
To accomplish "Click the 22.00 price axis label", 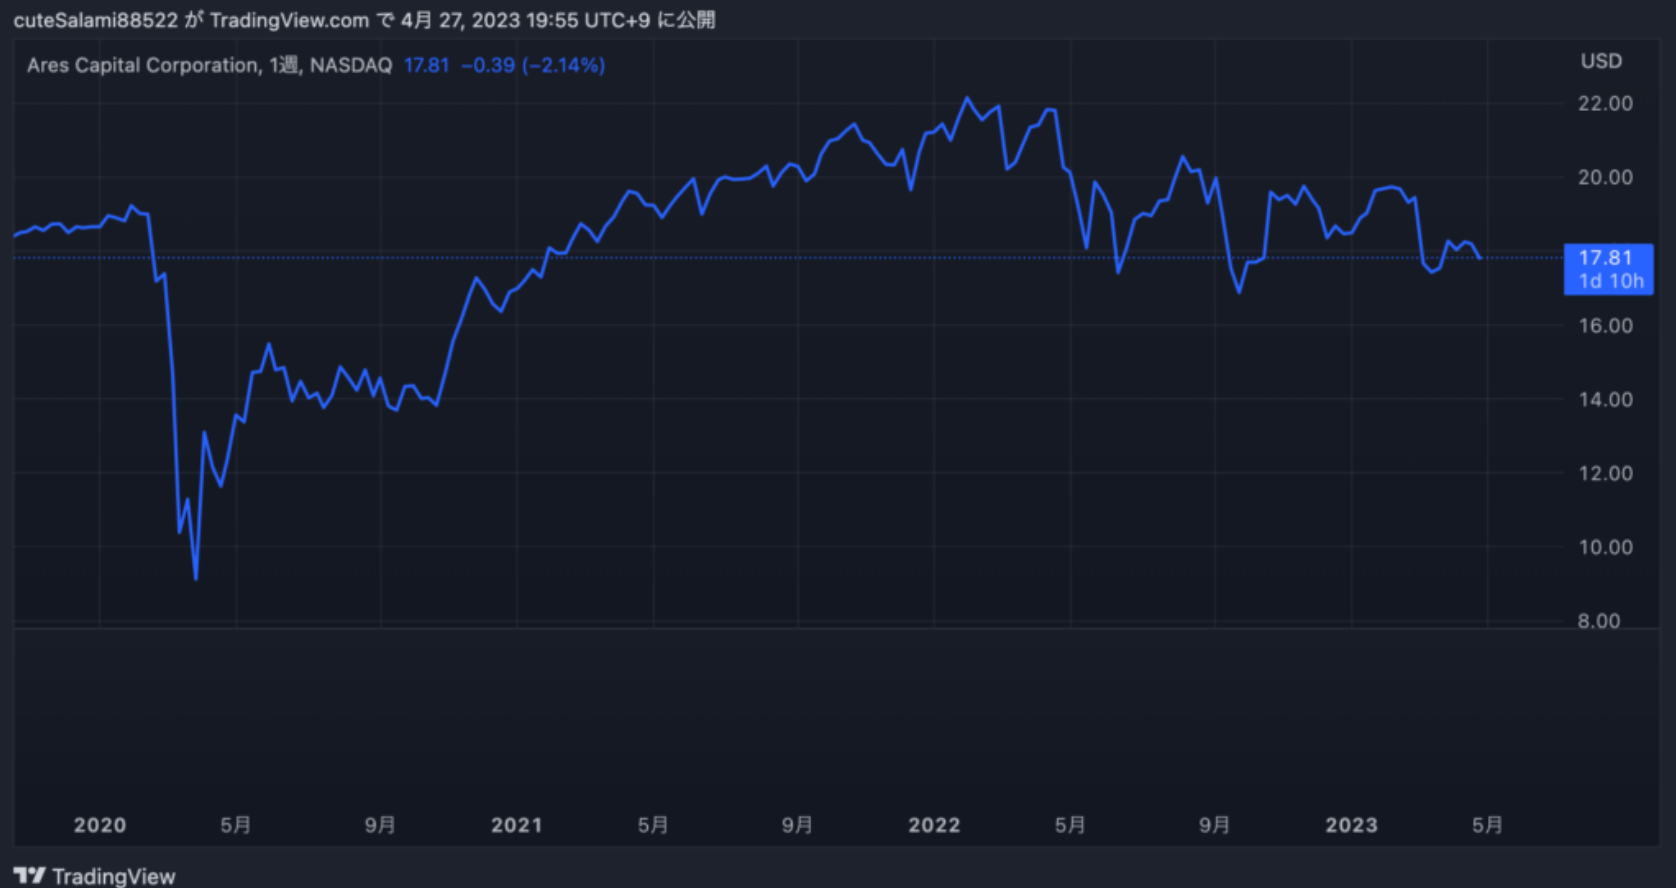I will pyautogui.click(x=1605, y=103).
